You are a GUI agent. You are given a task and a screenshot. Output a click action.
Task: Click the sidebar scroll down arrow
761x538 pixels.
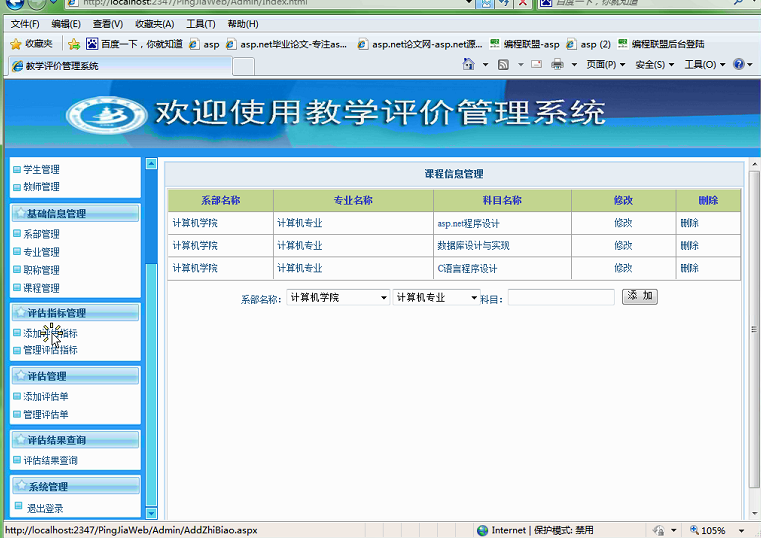tap(151, 513)
